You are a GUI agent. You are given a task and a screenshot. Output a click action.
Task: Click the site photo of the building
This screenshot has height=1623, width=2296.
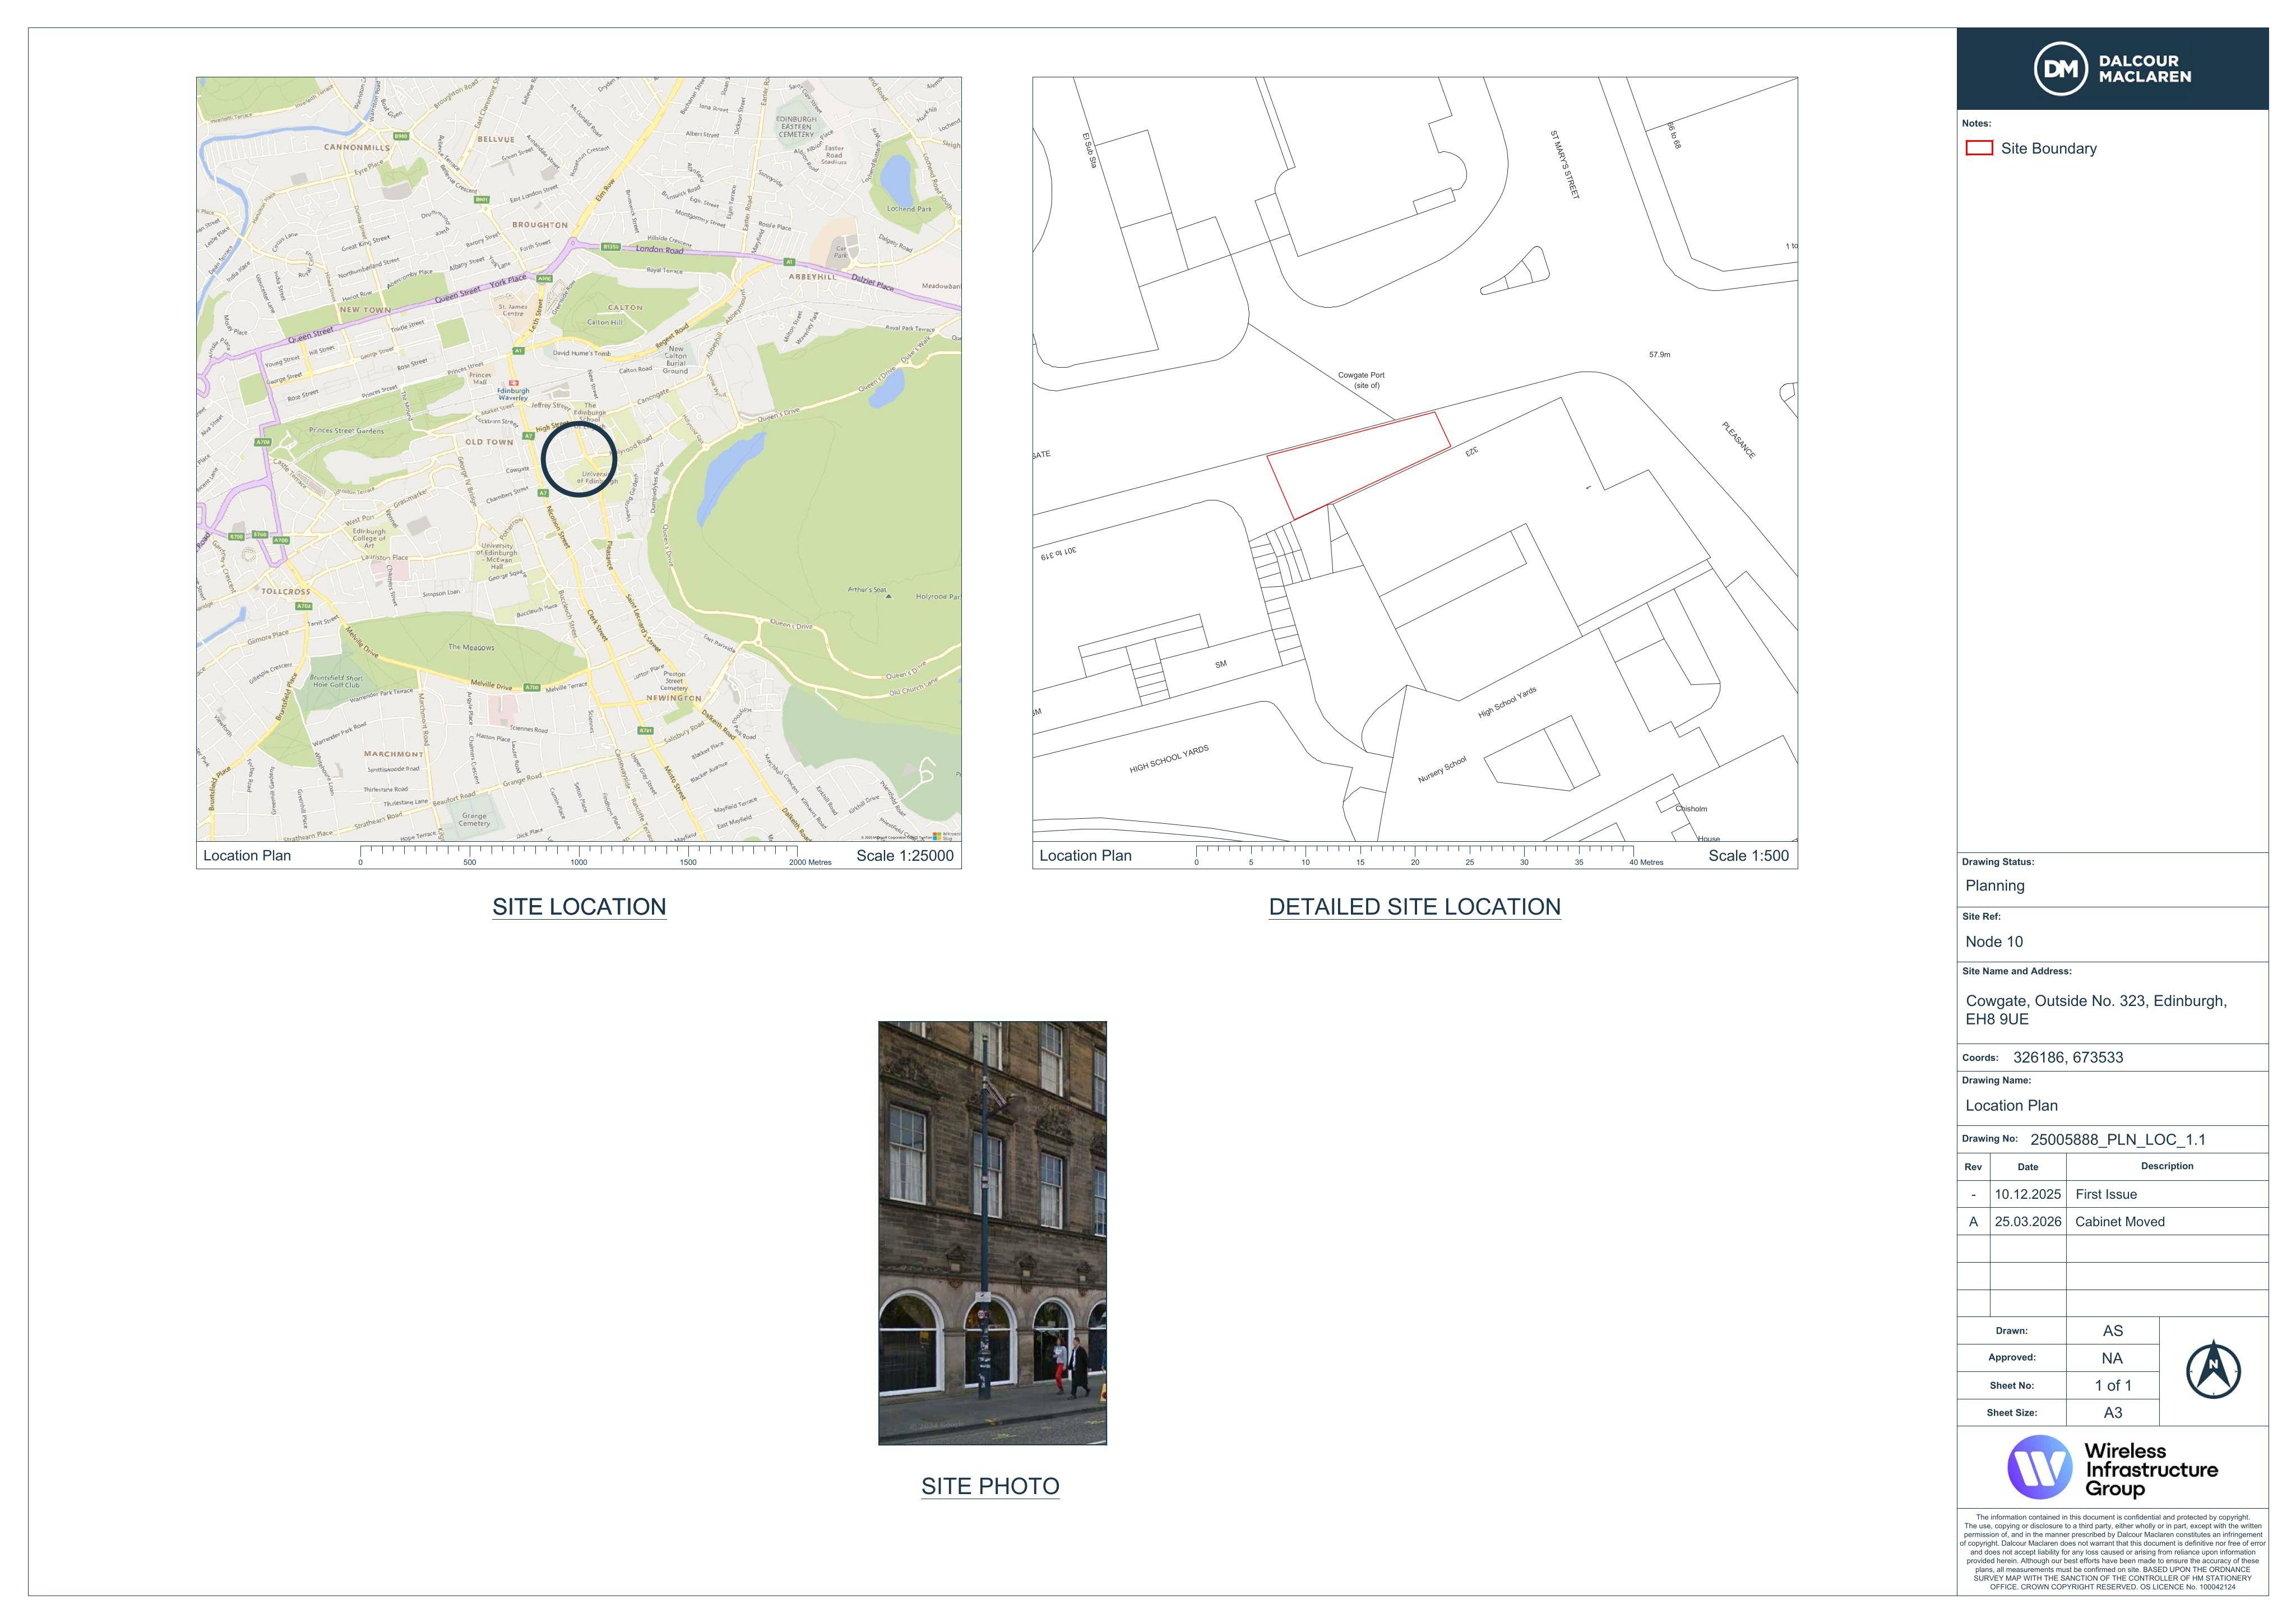(992, 1232)
